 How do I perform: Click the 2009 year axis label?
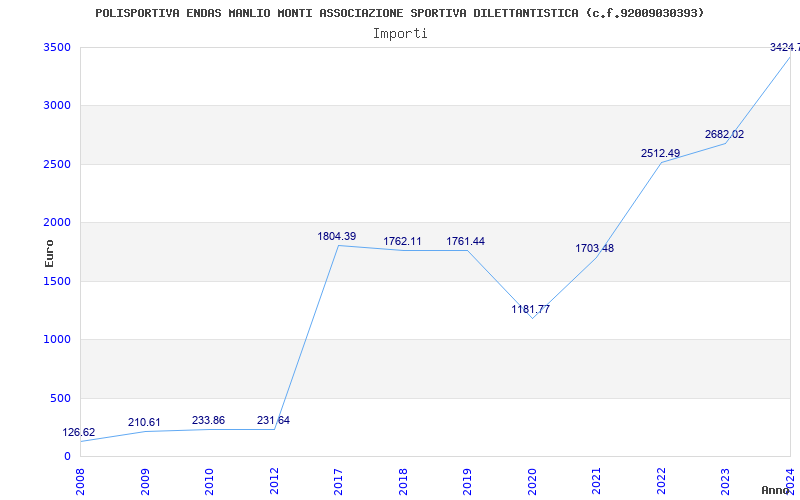point(145,481)
